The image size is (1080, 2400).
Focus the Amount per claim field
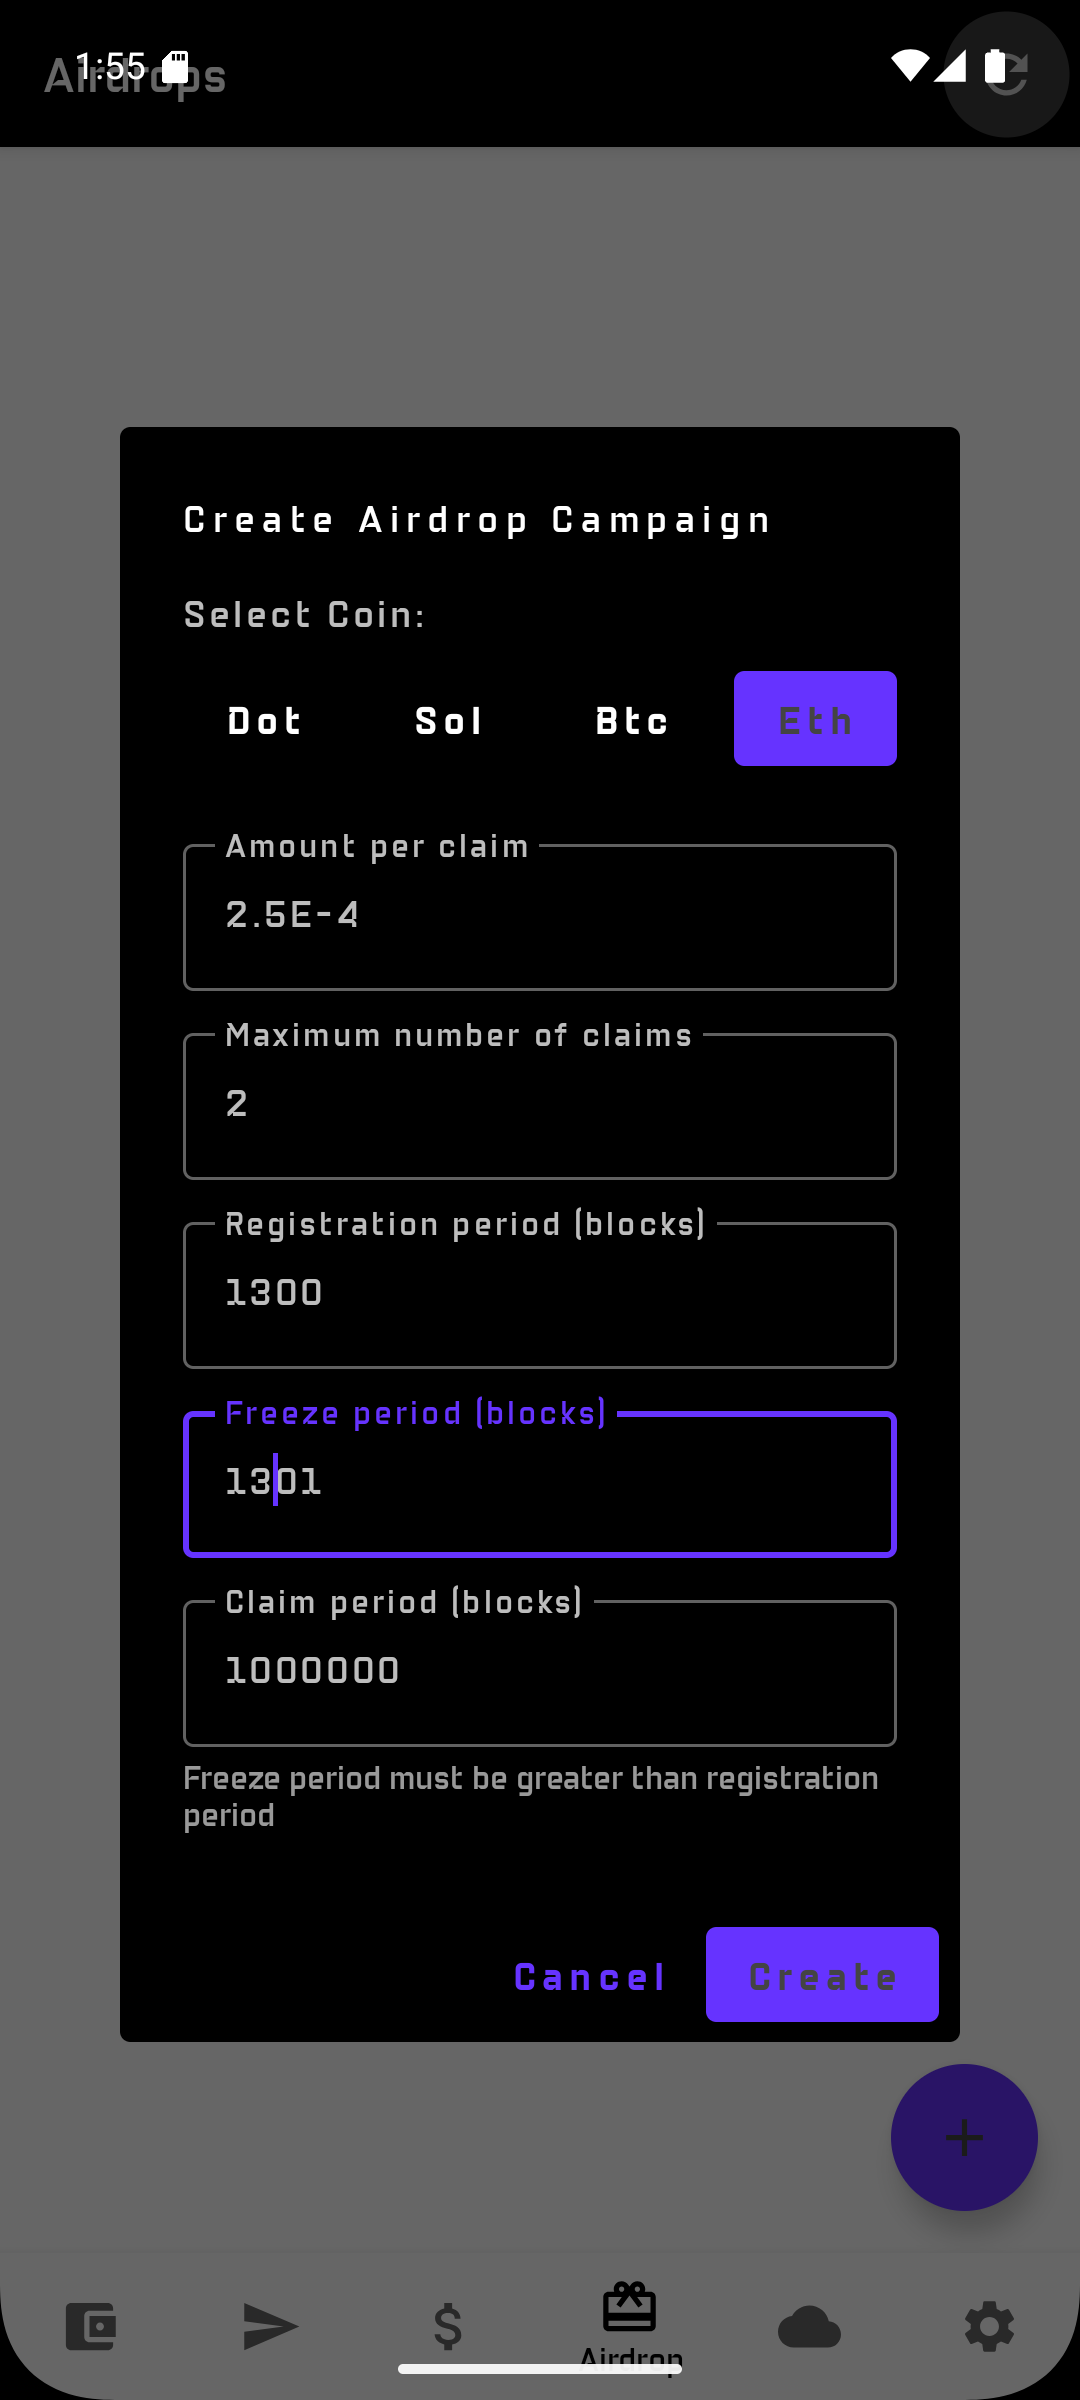coord(540,917)
